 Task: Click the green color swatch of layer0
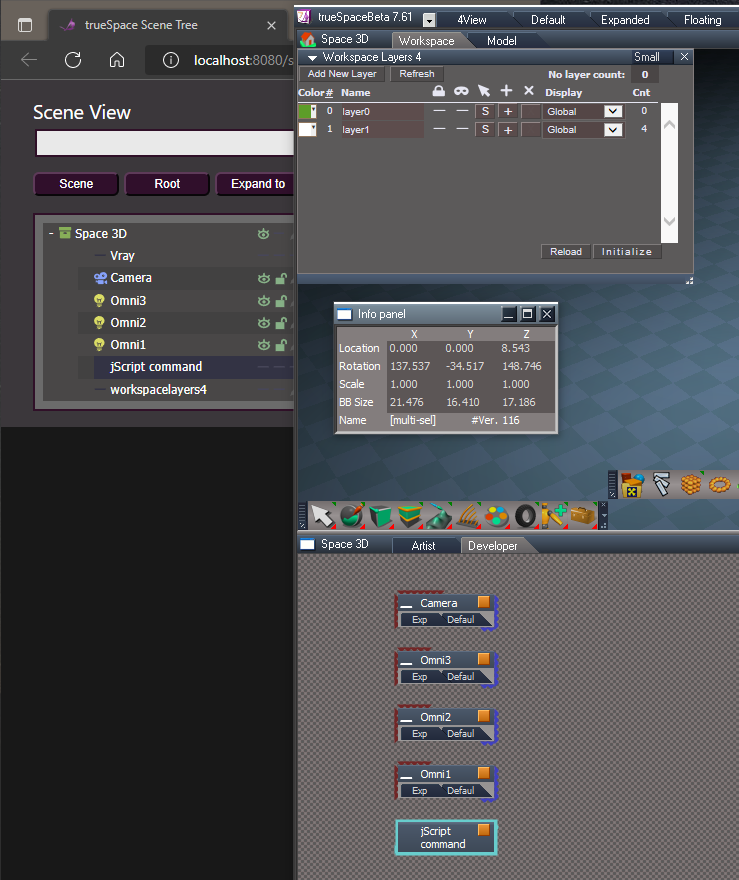tap(307, 112)
